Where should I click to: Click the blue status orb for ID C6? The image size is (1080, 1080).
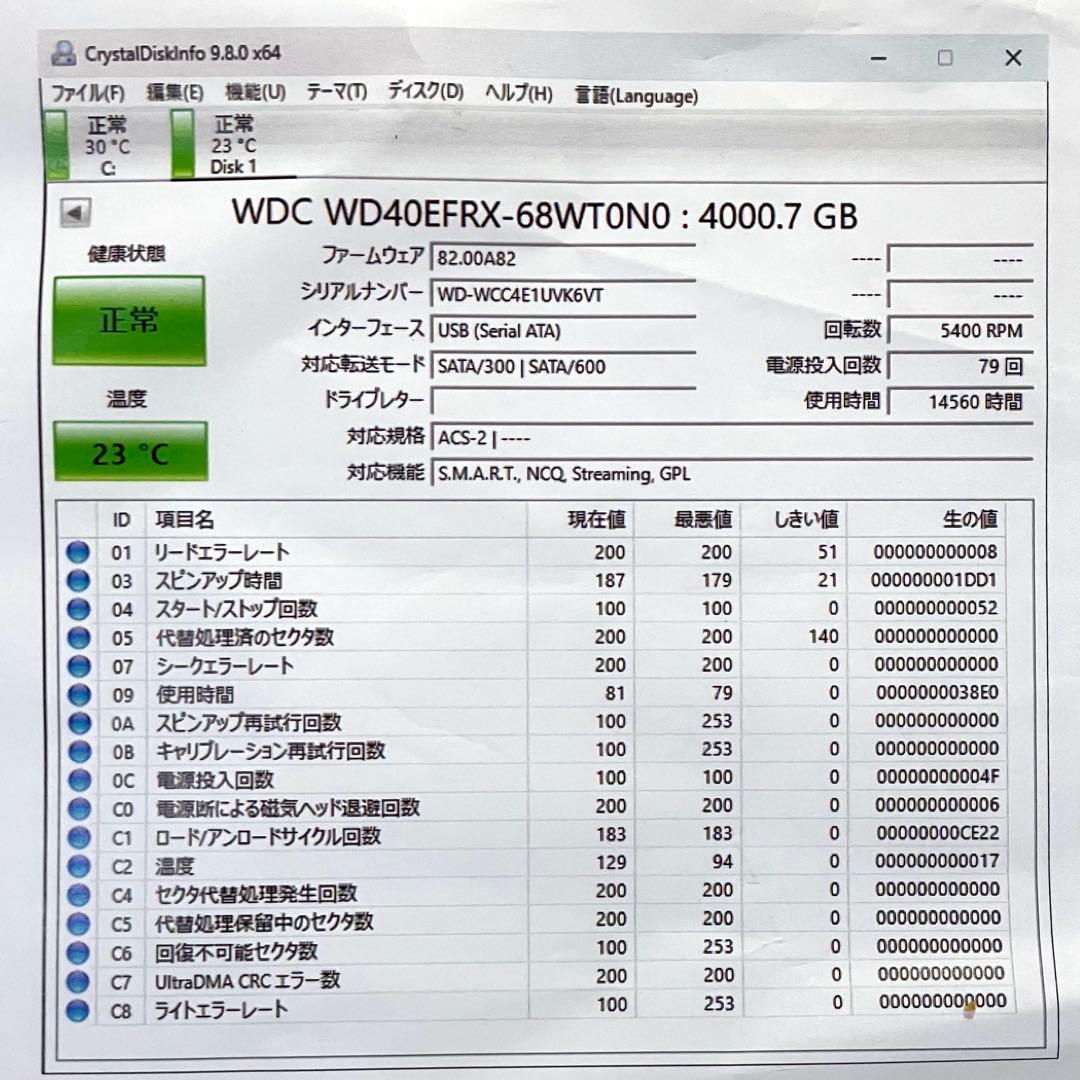coord(79,953)
